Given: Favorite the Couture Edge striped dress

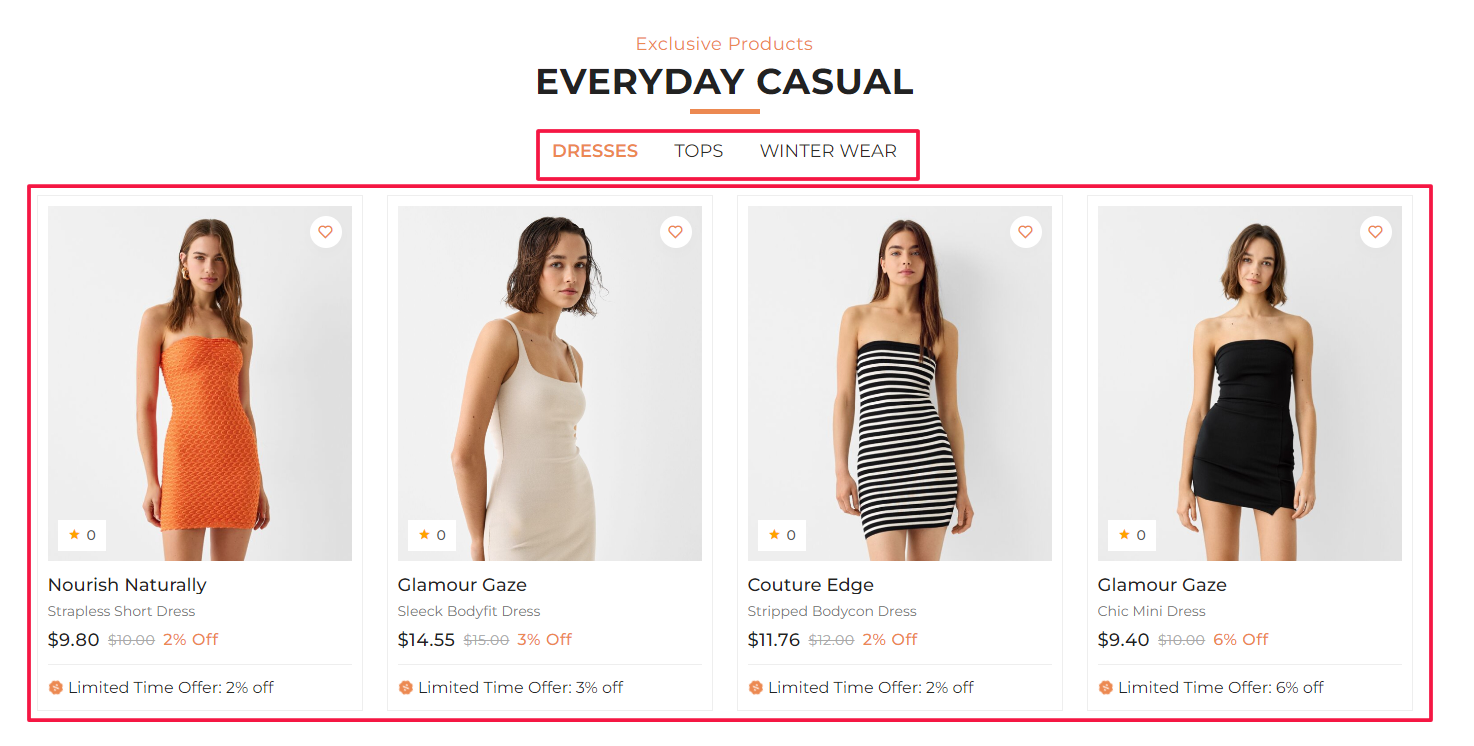Looking at the screenshot, I should coord(1025,232).
